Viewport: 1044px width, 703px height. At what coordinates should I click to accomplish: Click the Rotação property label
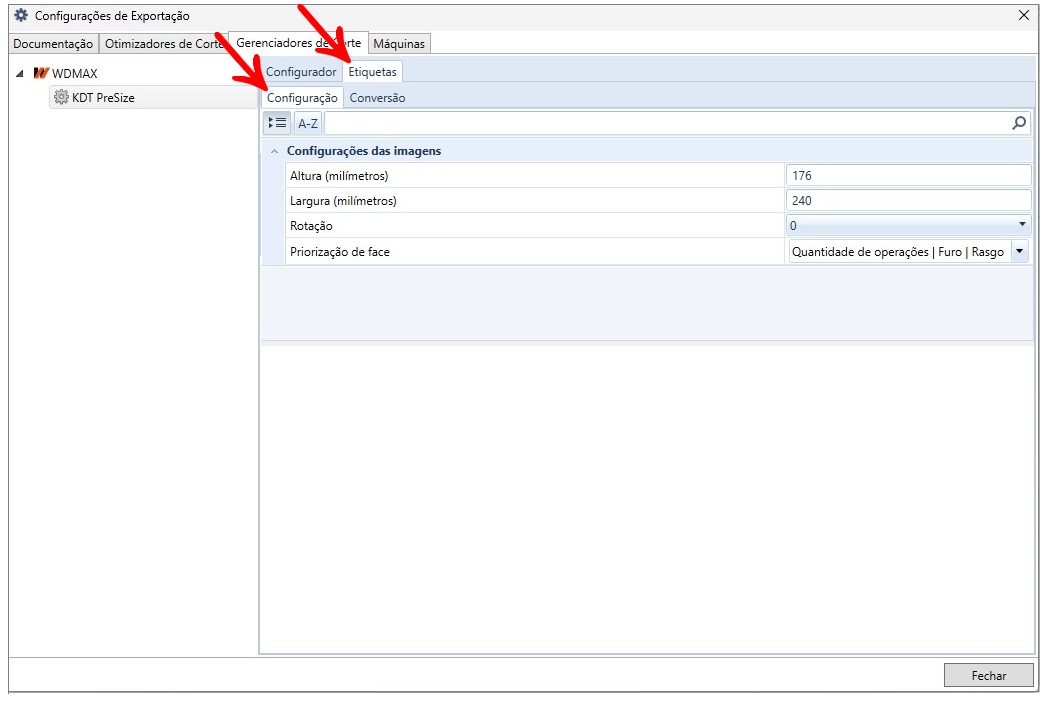pos(311,226)
